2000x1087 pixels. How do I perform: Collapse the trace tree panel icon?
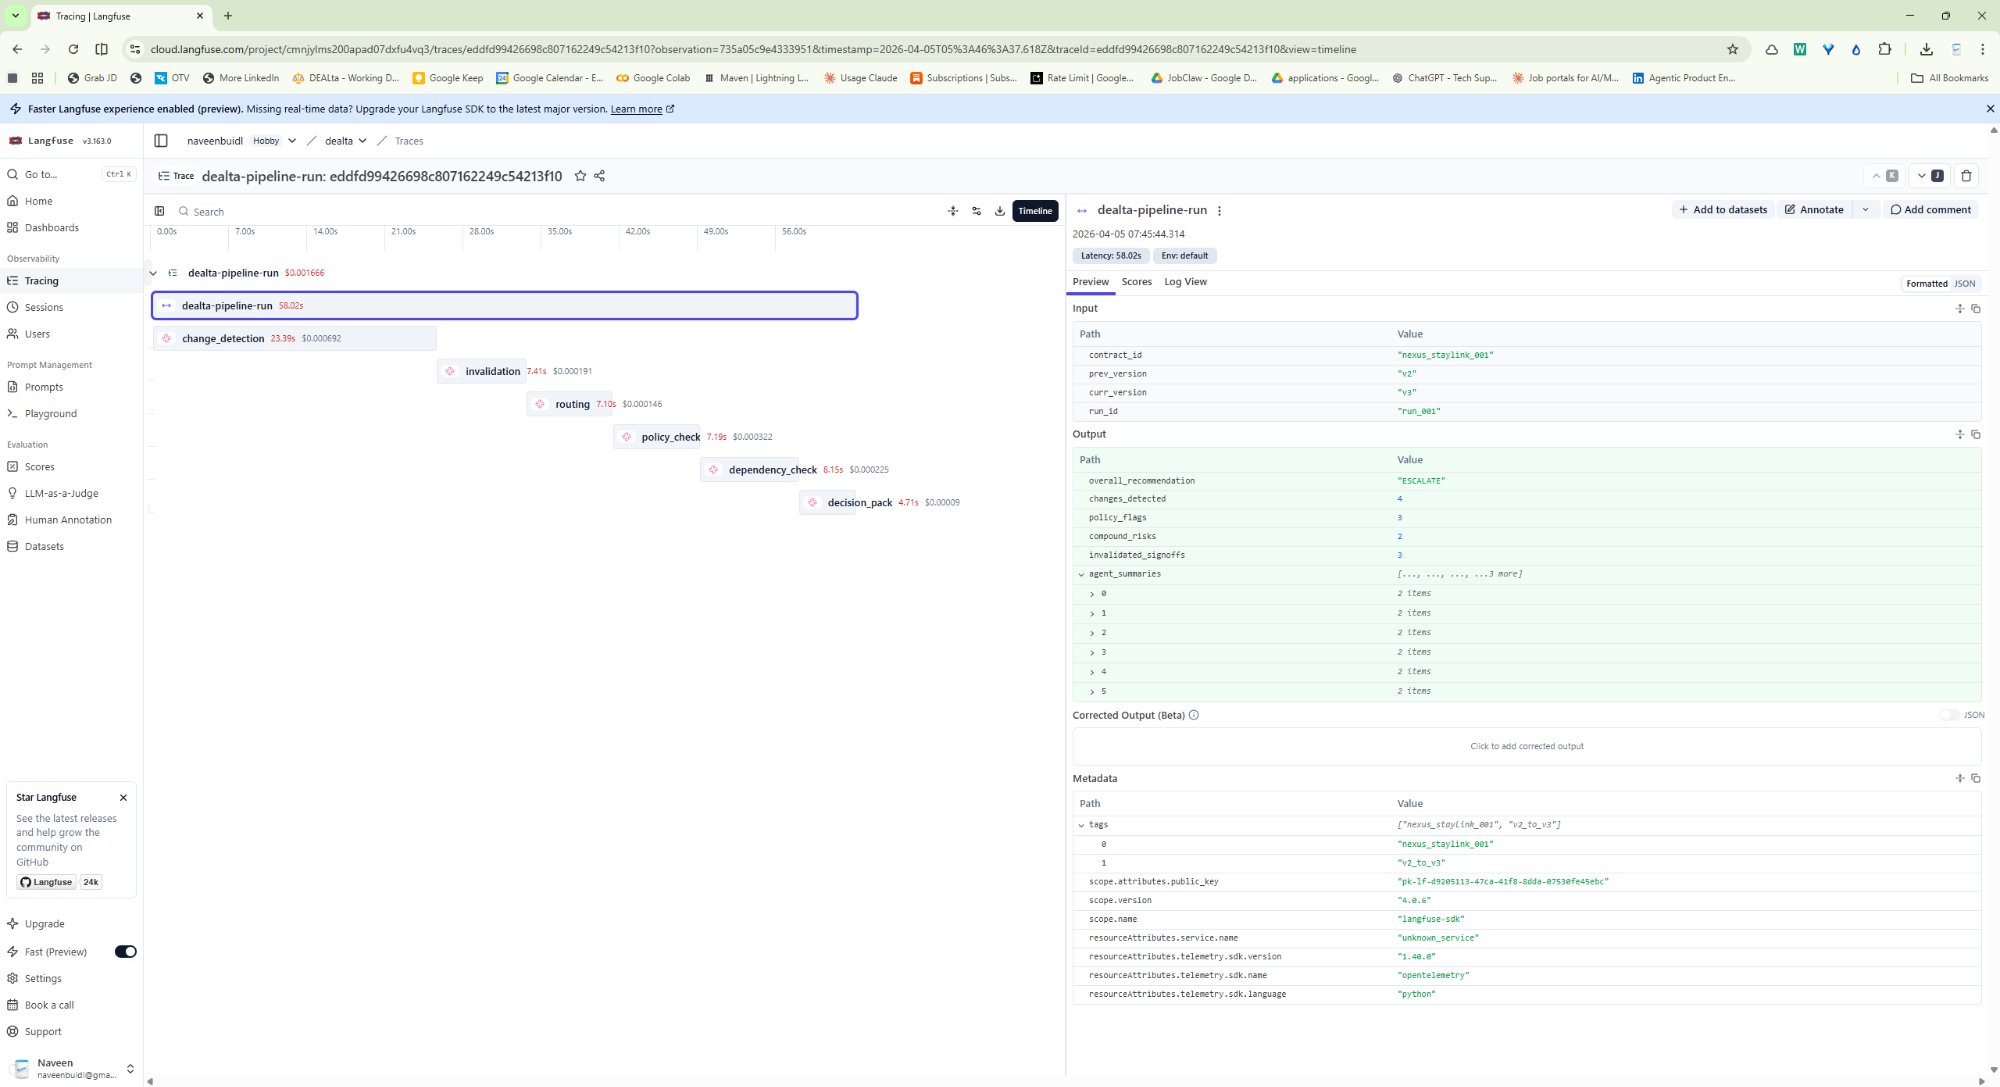pyautogui.click(x=159, y=211)
